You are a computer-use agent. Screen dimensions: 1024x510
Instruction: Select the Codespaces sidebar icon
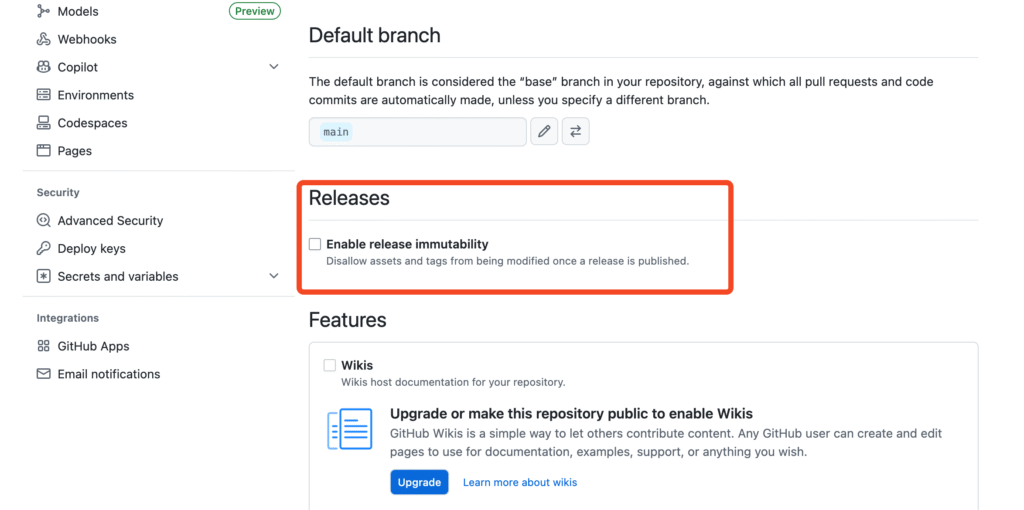click(43, 123)
